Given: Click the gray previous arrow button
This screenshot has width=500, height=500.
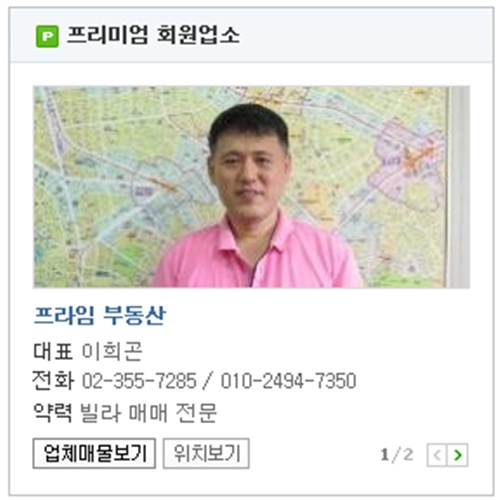Looking at the screenshot, I should pyautogui.click(x=437, y=455).
